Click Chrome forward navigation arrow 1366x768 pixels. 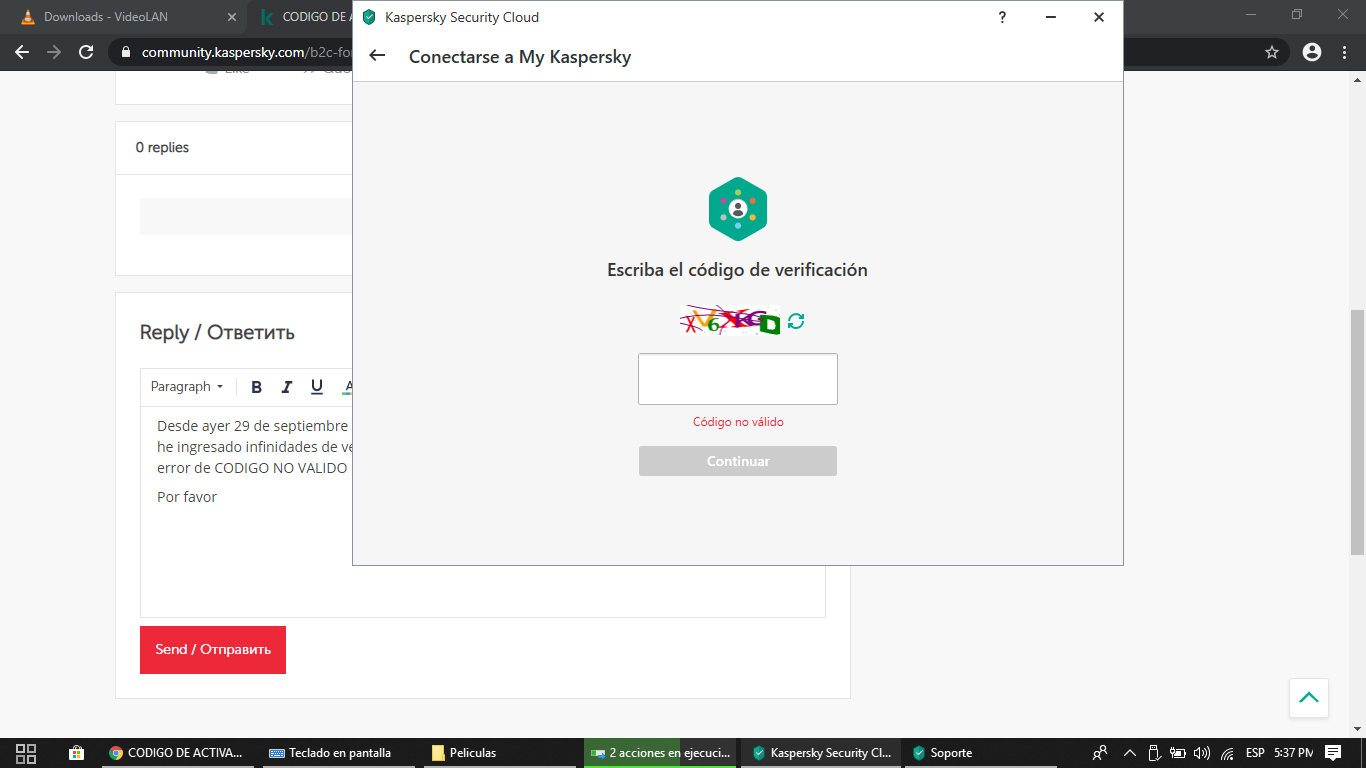(x=54, y=52)
